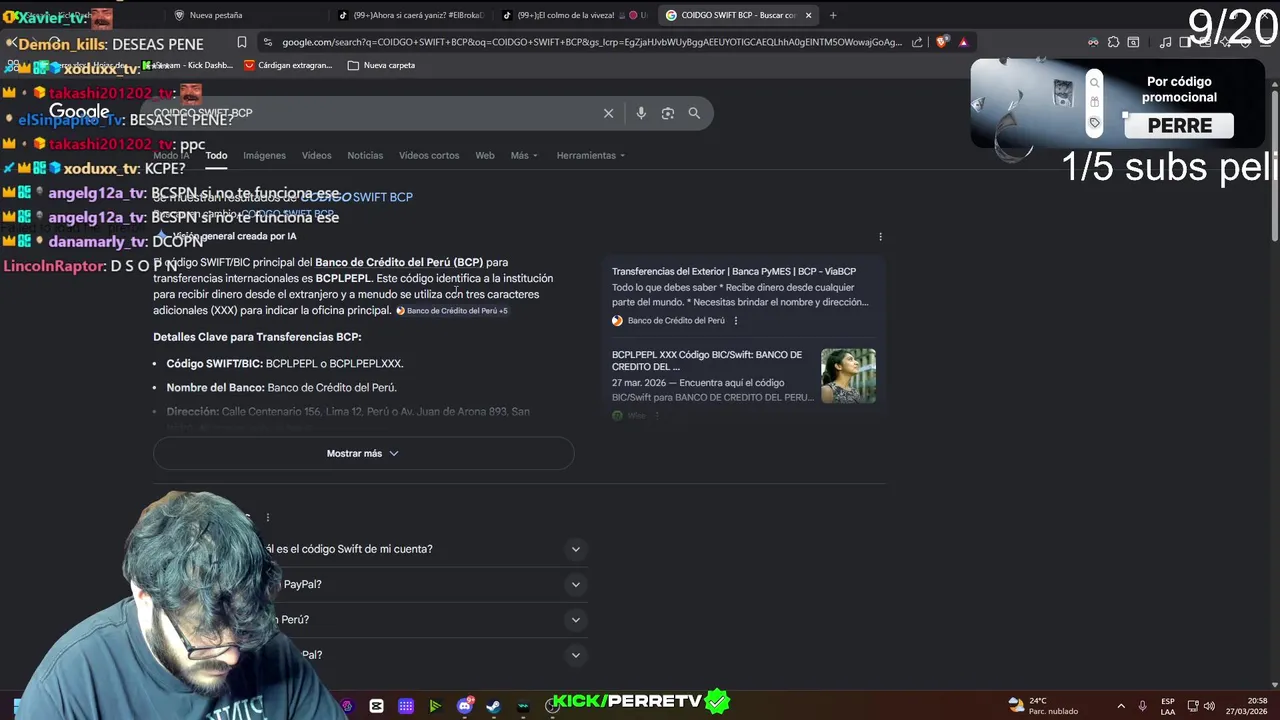Click the 'Nombre del Banco' bullet line
The image size is (1280, 720).
point(282,388)
